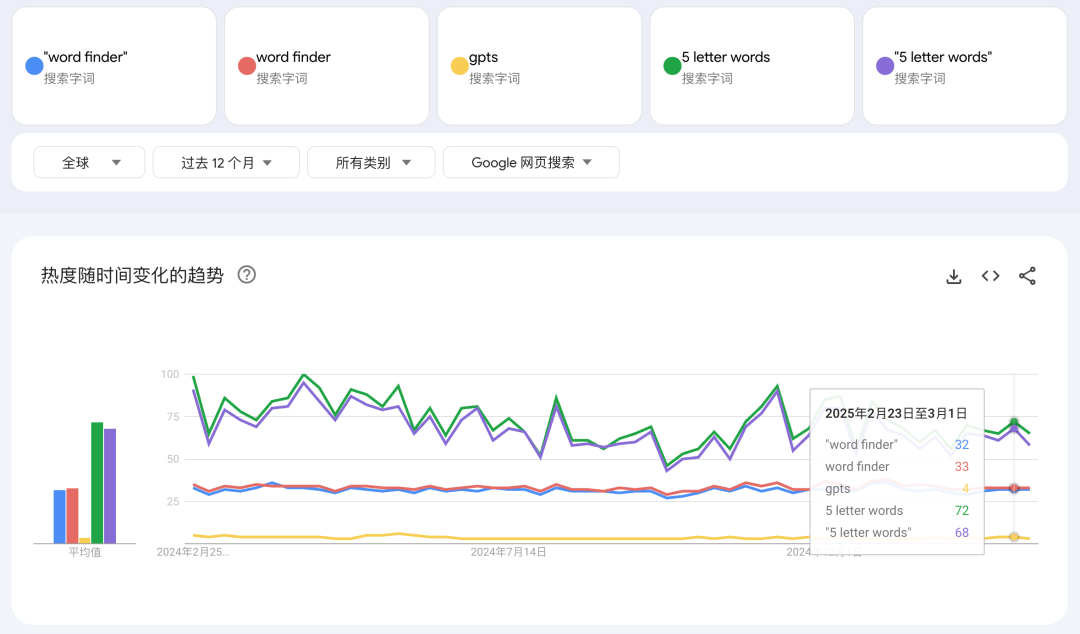Click the 2024年2月25 axis label
The image size is (1080, 634).
click(193, 552)
